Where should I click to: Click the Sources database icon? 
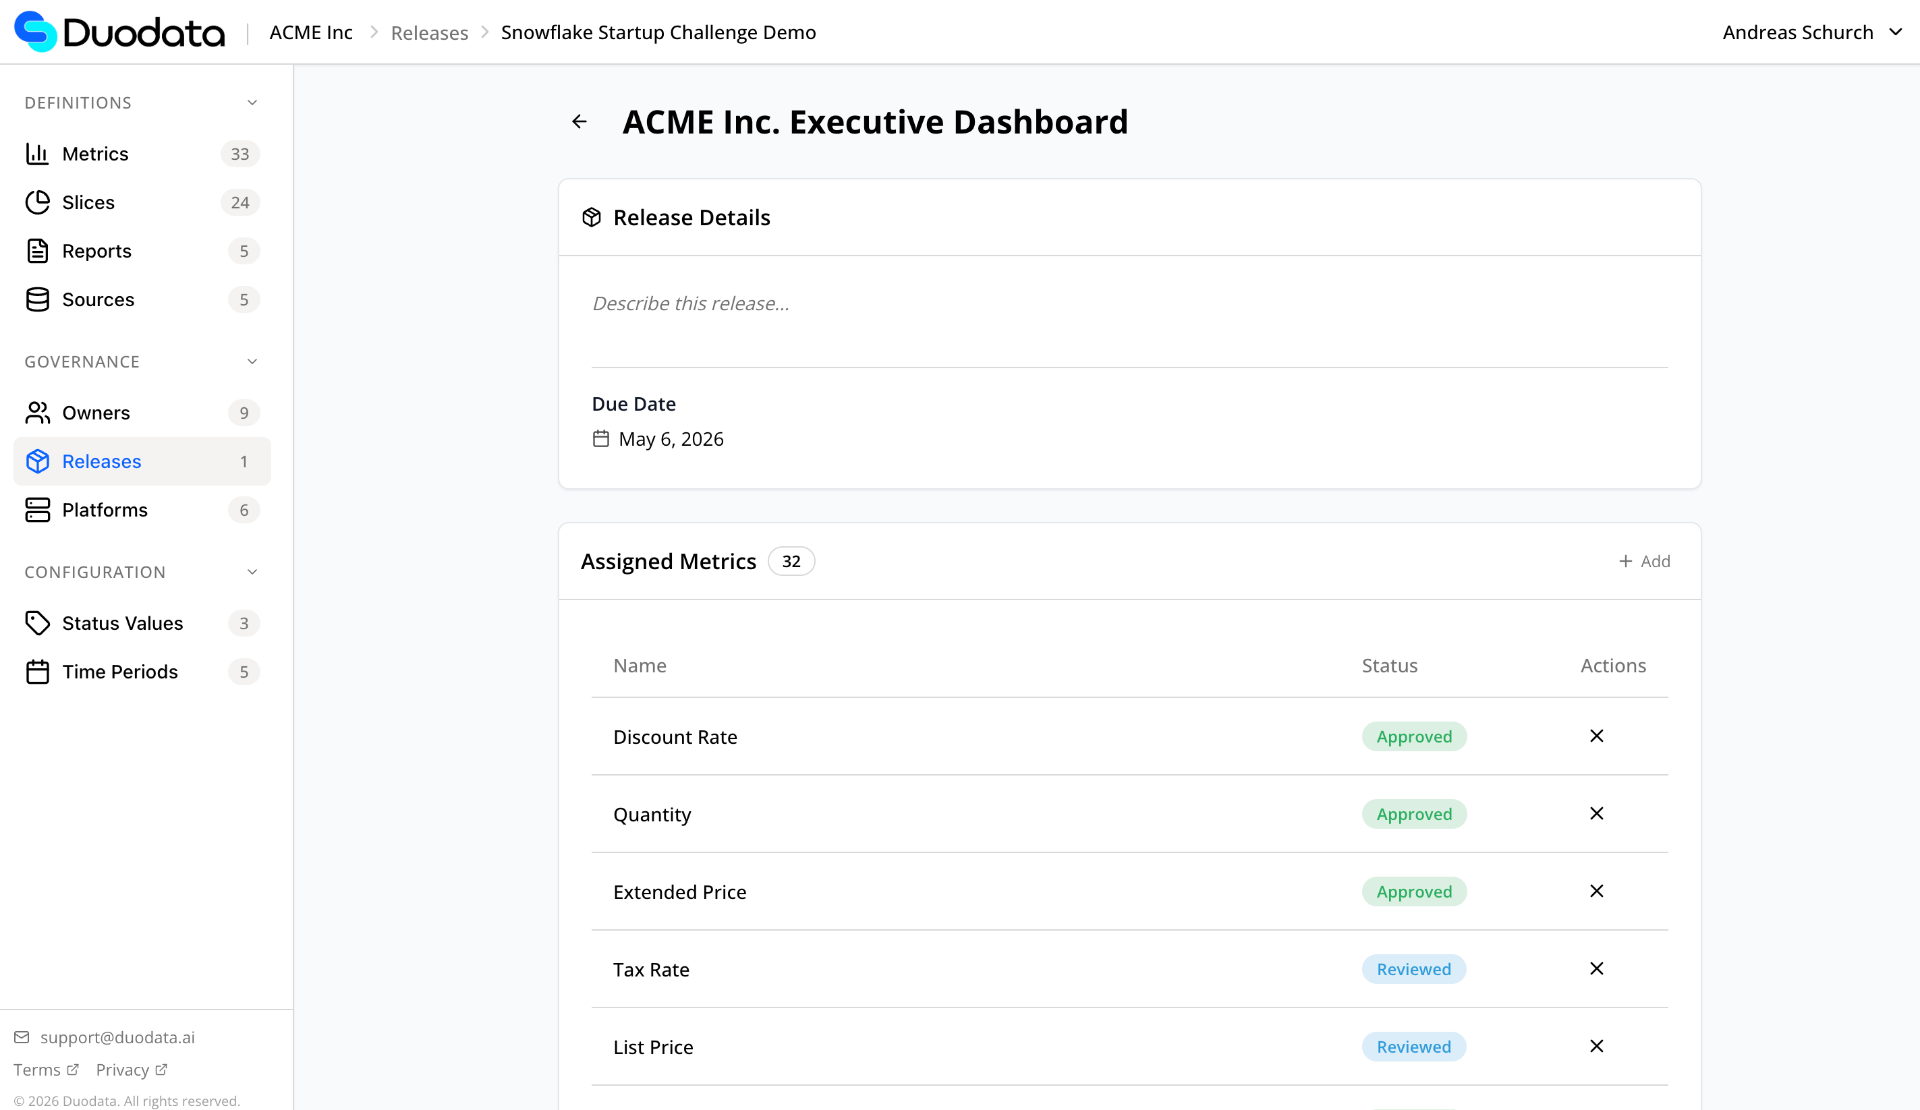pyautogui.click(x=37, y=300)
